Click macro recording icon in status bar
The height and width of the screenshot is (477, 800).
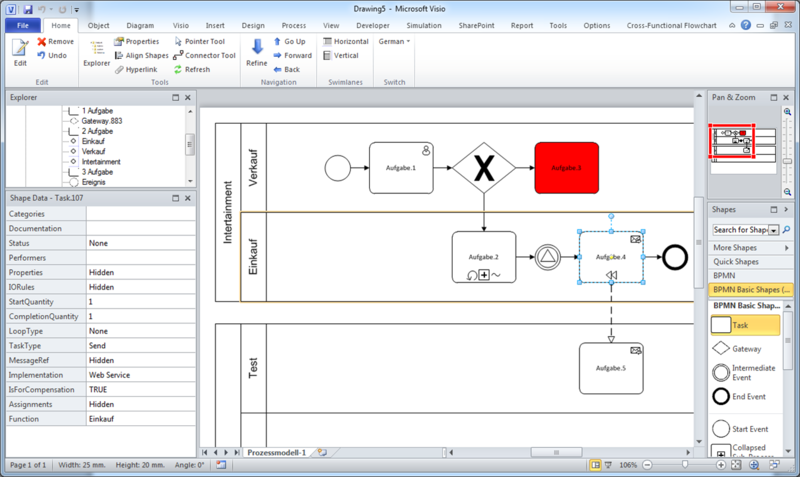(x=221, y=465)
